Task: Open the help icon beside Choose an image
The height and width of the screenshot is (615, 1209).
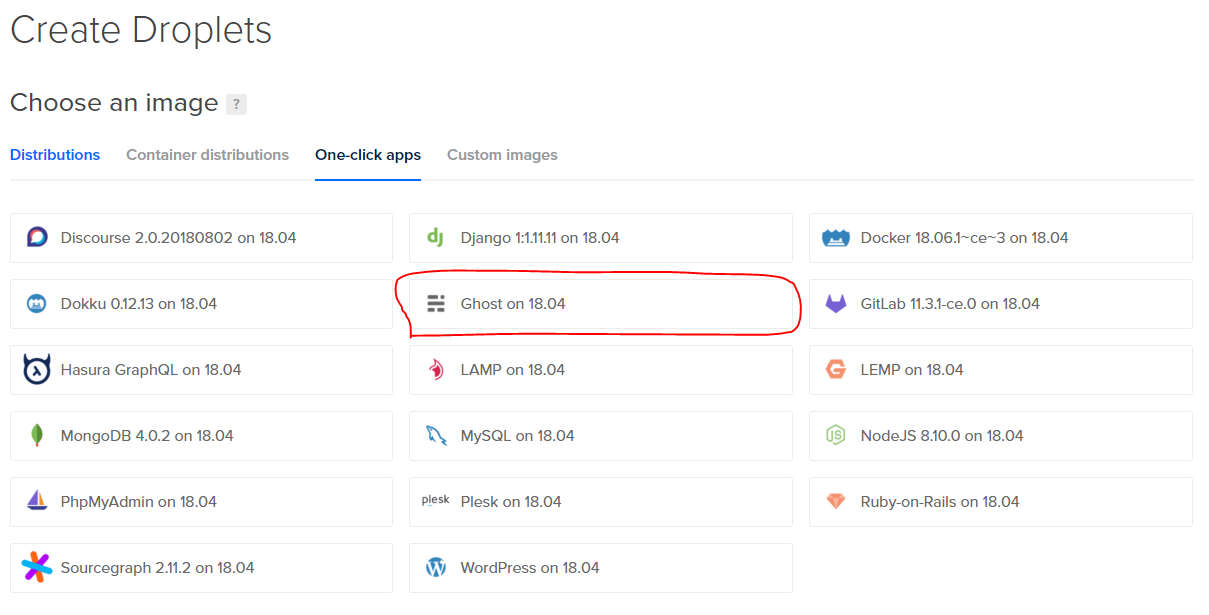Action: click(x=236, y=104)
